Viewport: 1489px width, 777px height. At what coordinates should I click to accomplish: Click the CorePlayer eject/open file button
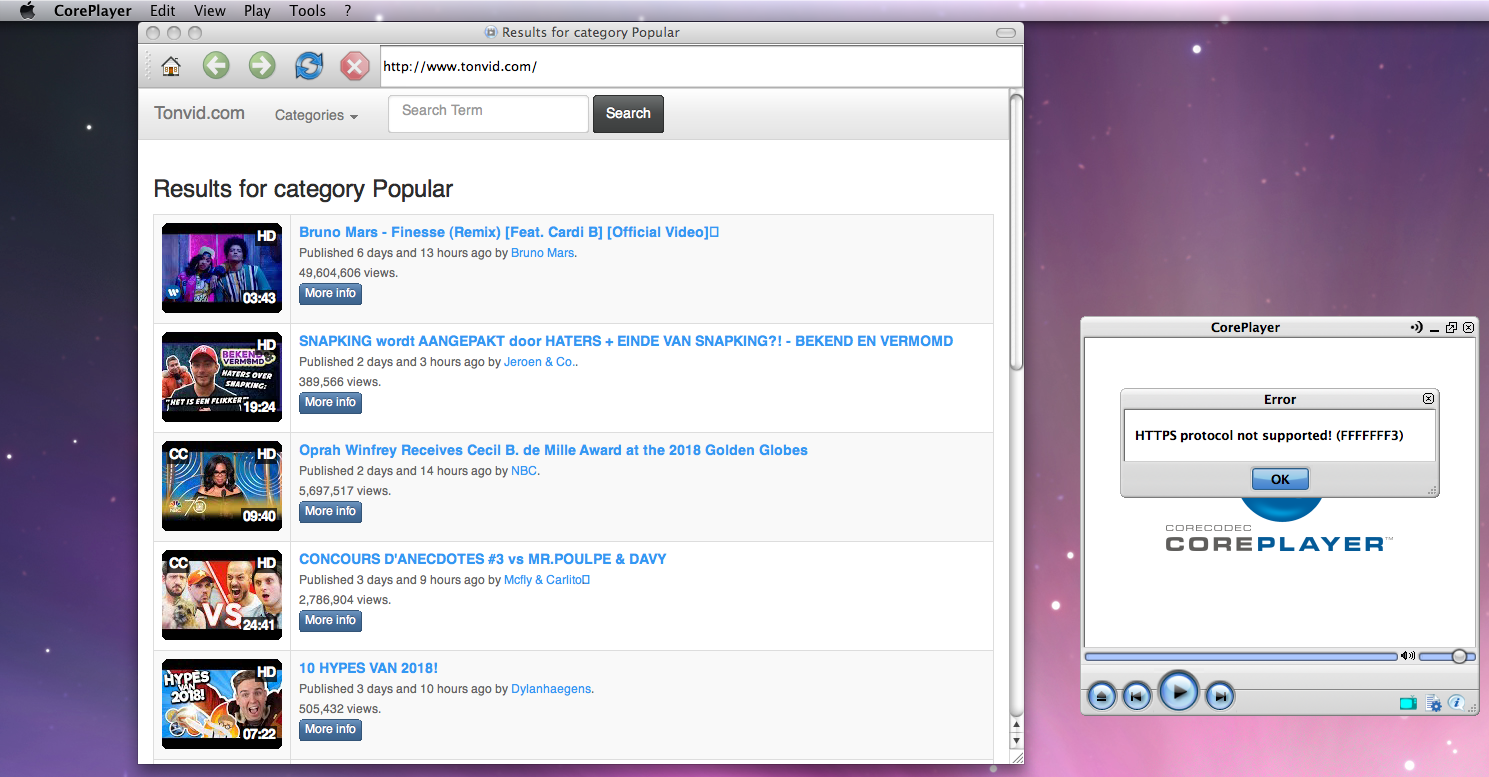point(1101,695)
